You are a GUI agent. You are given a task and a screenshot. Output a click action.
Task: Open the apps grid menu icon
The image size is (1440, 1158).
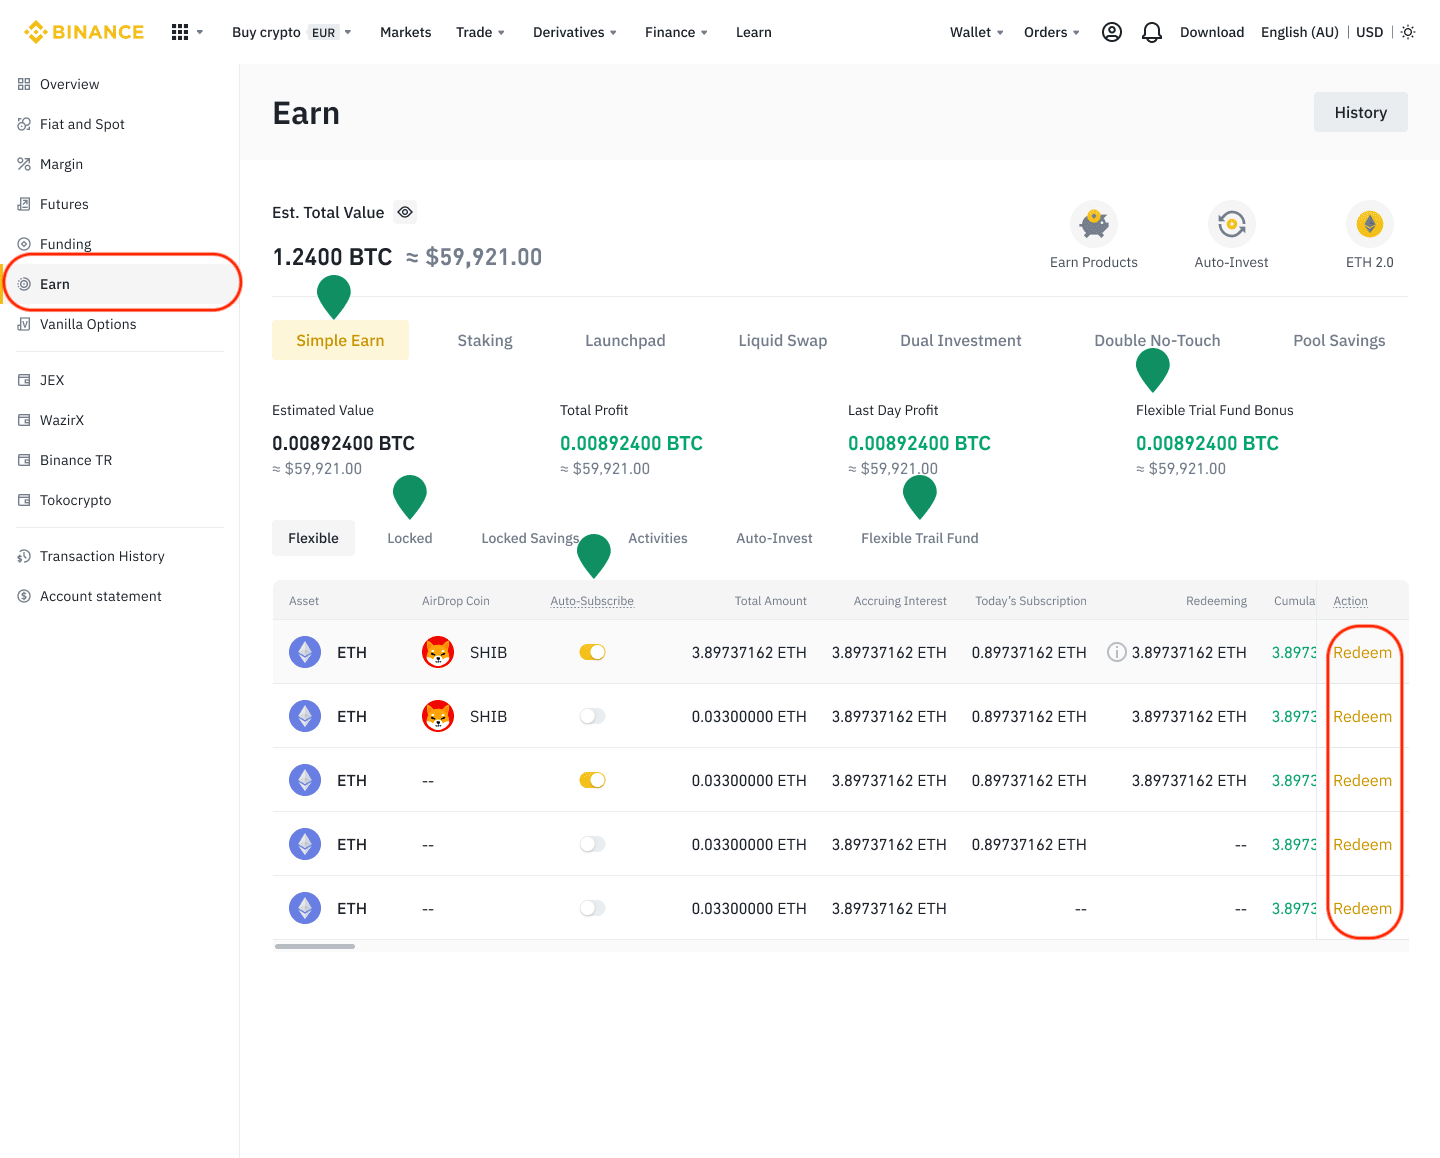(x=180, y=32)
